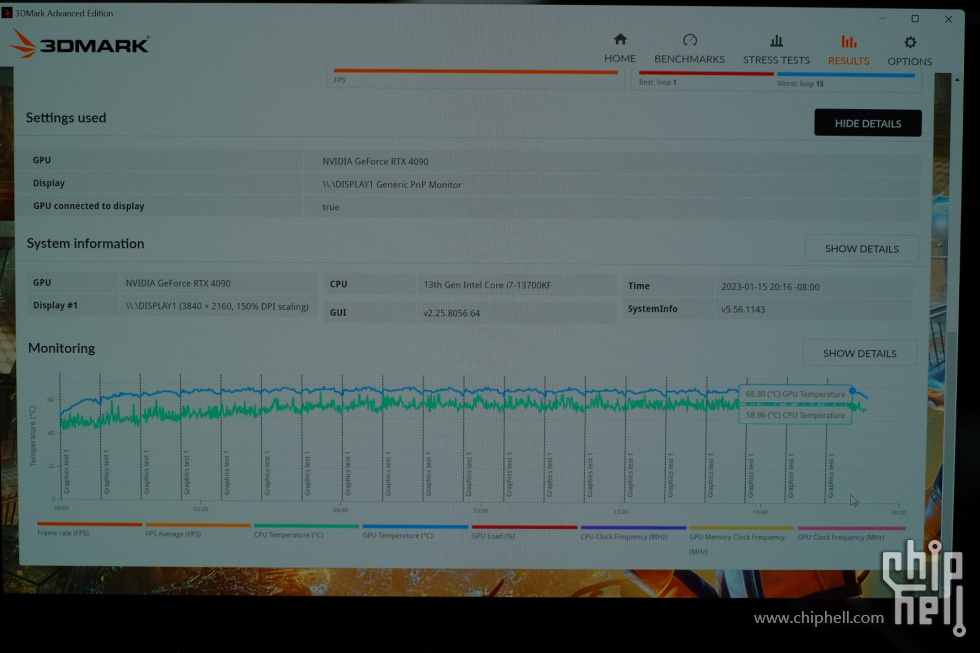Image resolution: width=980 pixels, height=653 pixels.
Task: Click the 13th Gen Intel Core i7-13700KF text
Action: 487,285
